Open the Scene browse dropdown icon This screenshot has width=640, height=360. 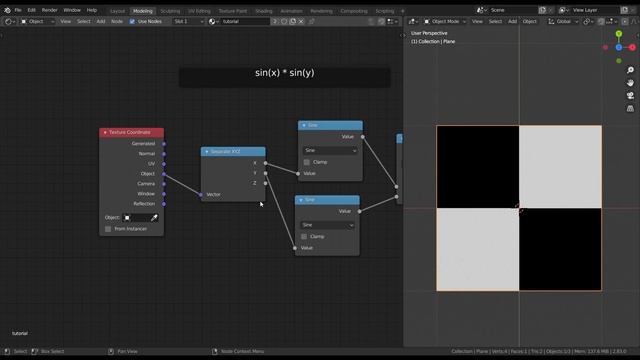click(x=482, y=10)
